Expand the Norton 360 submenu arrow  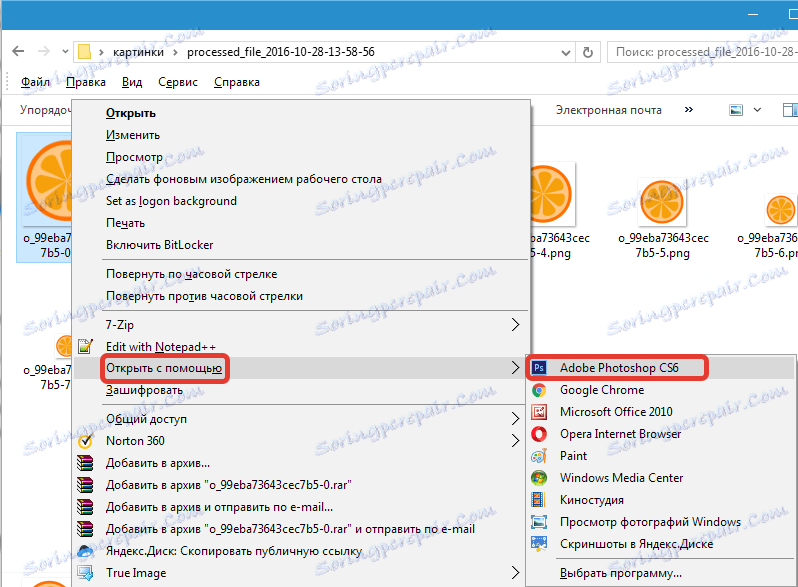(x=516, y=441)
